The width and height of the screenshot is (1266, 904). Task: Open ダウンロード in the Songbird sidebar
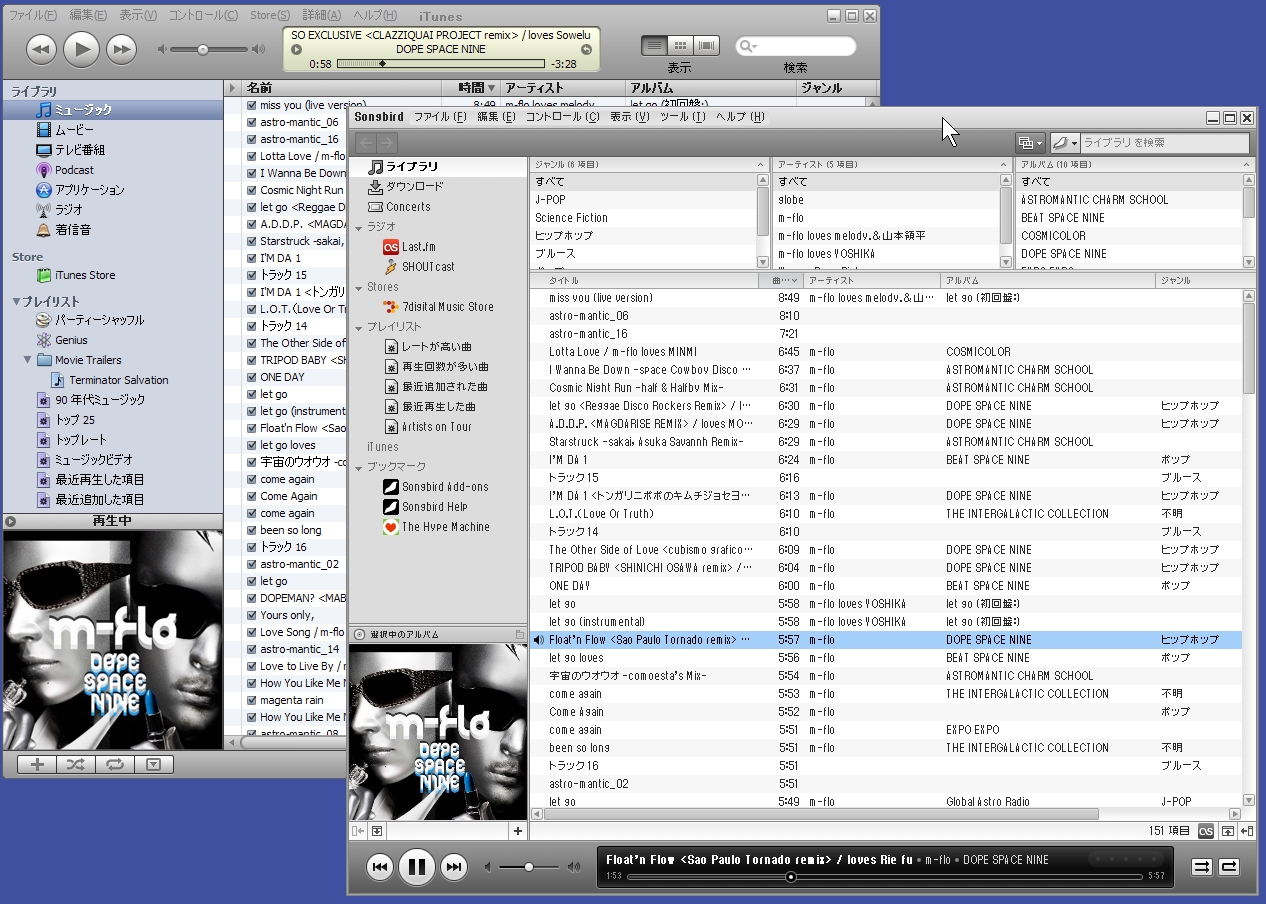tap(414, 187)
